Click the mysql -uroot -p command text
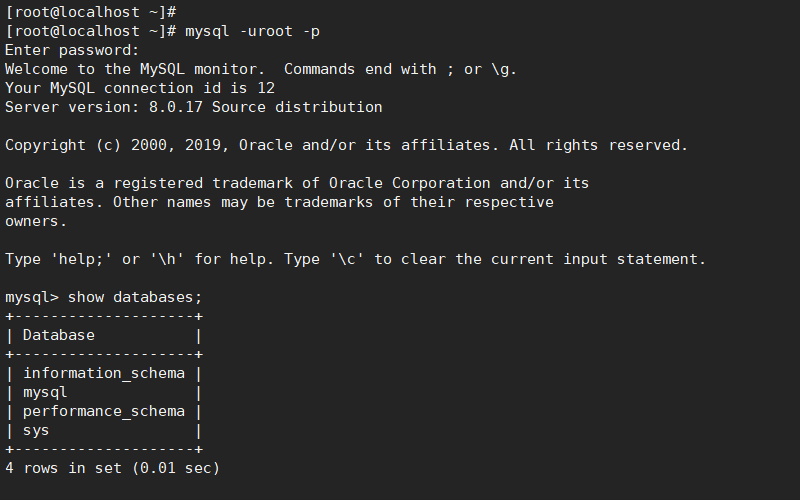 [253, 32]
